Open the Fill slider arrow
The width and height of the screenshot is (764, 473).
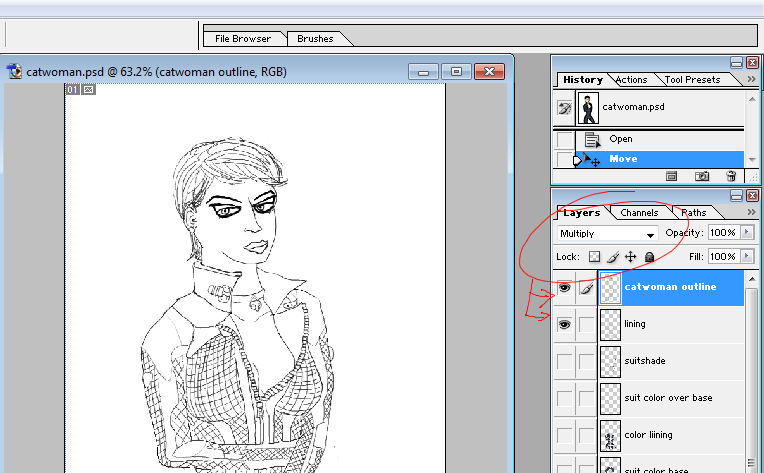[x=745, y=257]
